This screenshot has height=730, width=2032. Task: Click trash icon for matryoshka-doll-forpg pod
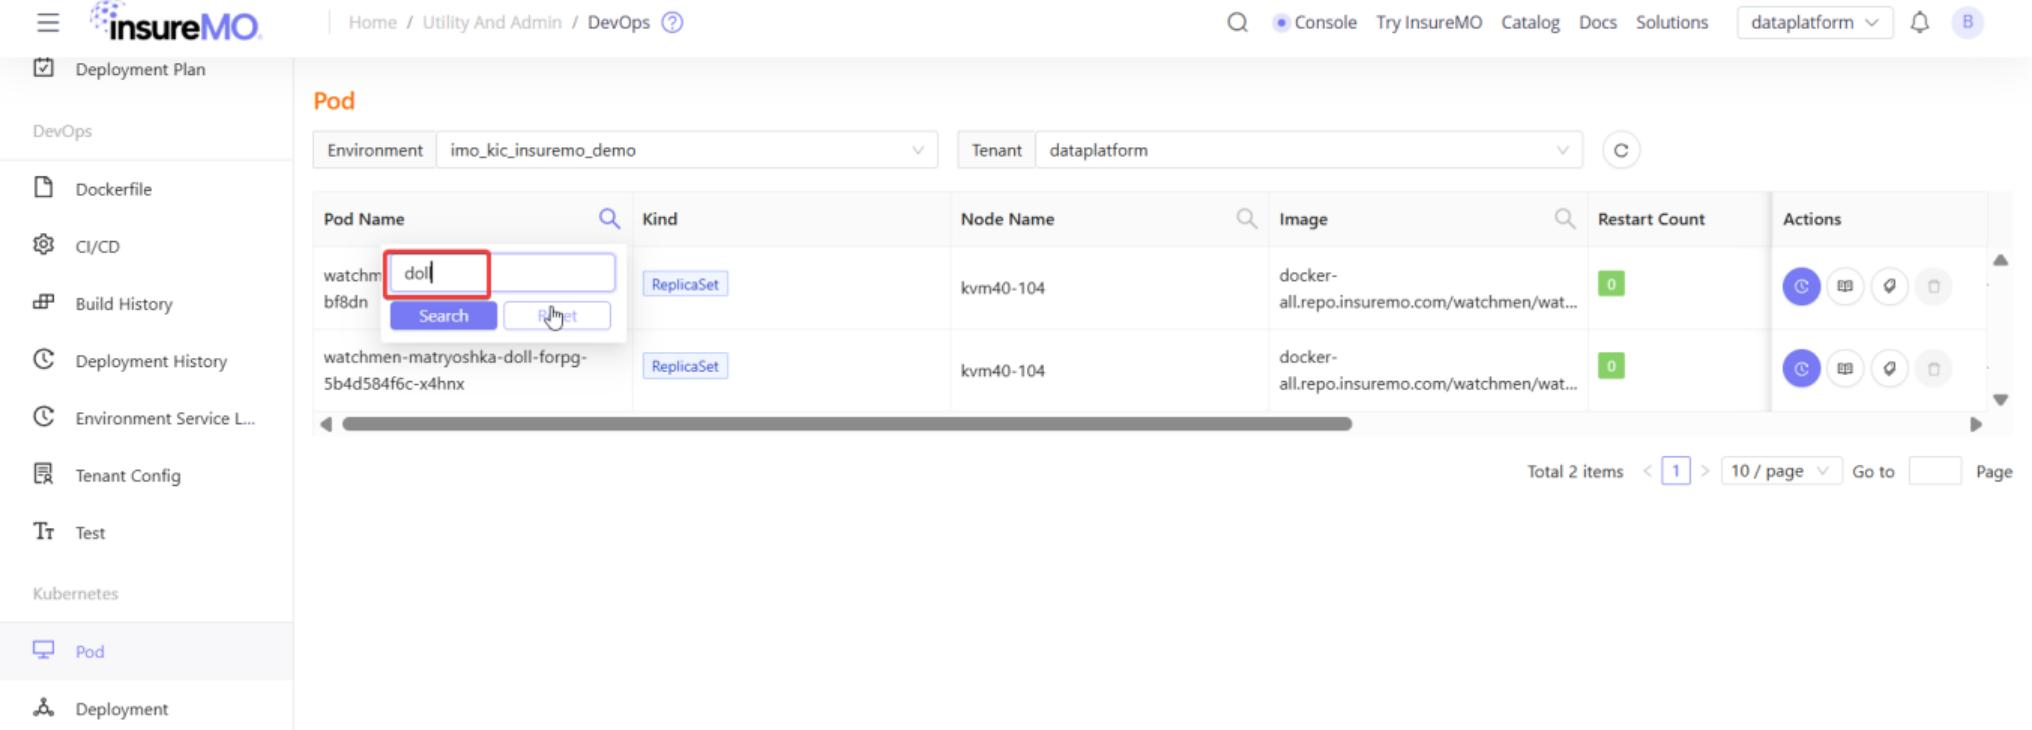[1933, 369]
